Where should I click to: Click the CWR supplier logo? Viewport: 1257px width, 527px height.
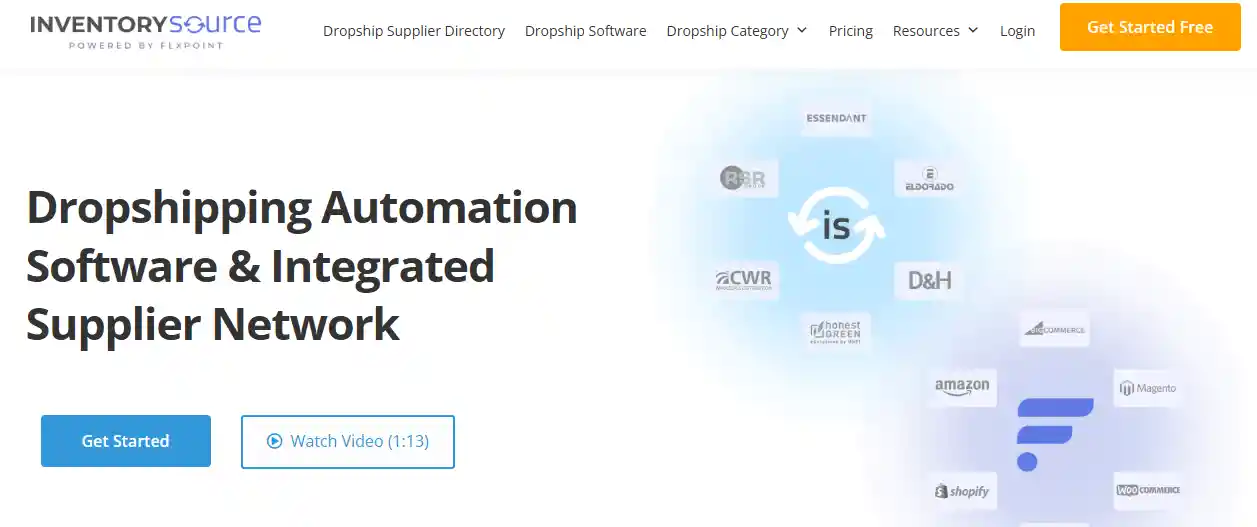click(x=744, y=280)
